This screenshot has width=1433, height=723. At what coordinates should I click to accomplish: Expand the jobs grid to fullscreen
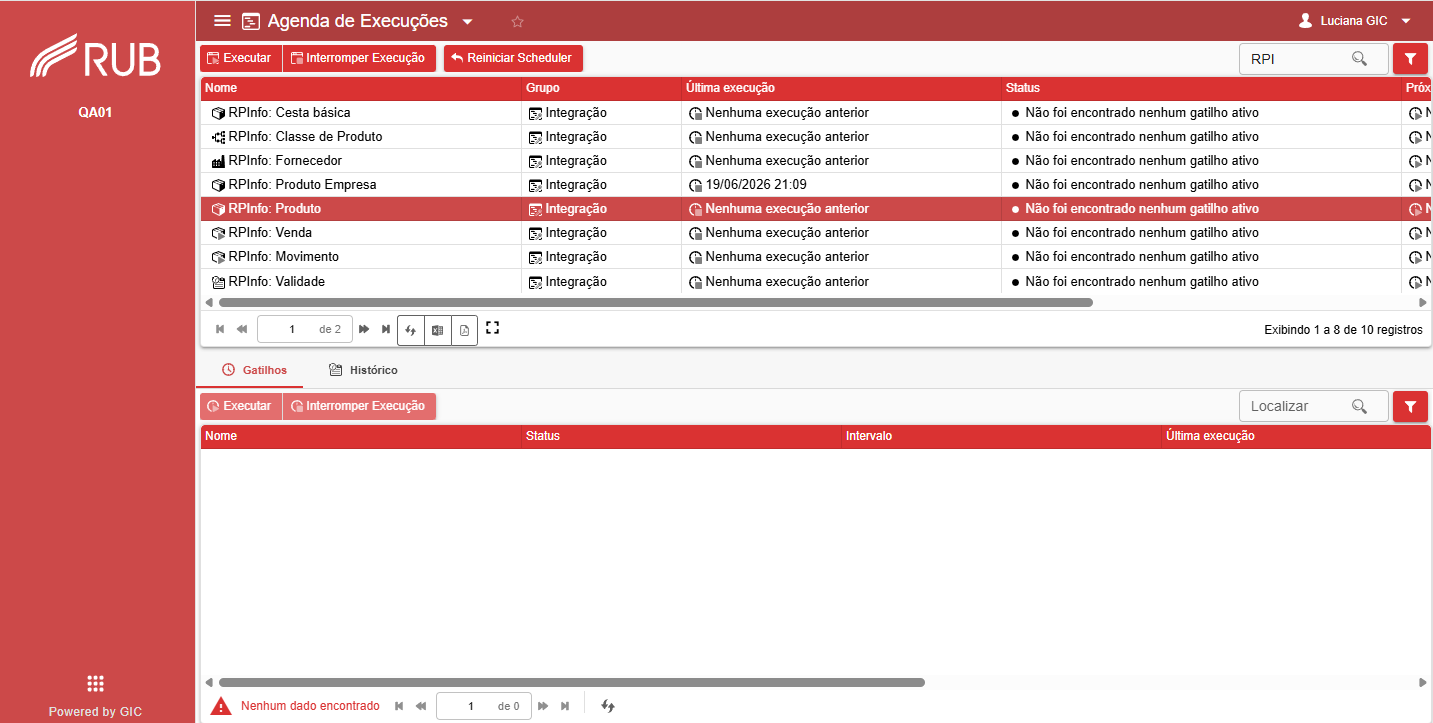tap(492, 328)
